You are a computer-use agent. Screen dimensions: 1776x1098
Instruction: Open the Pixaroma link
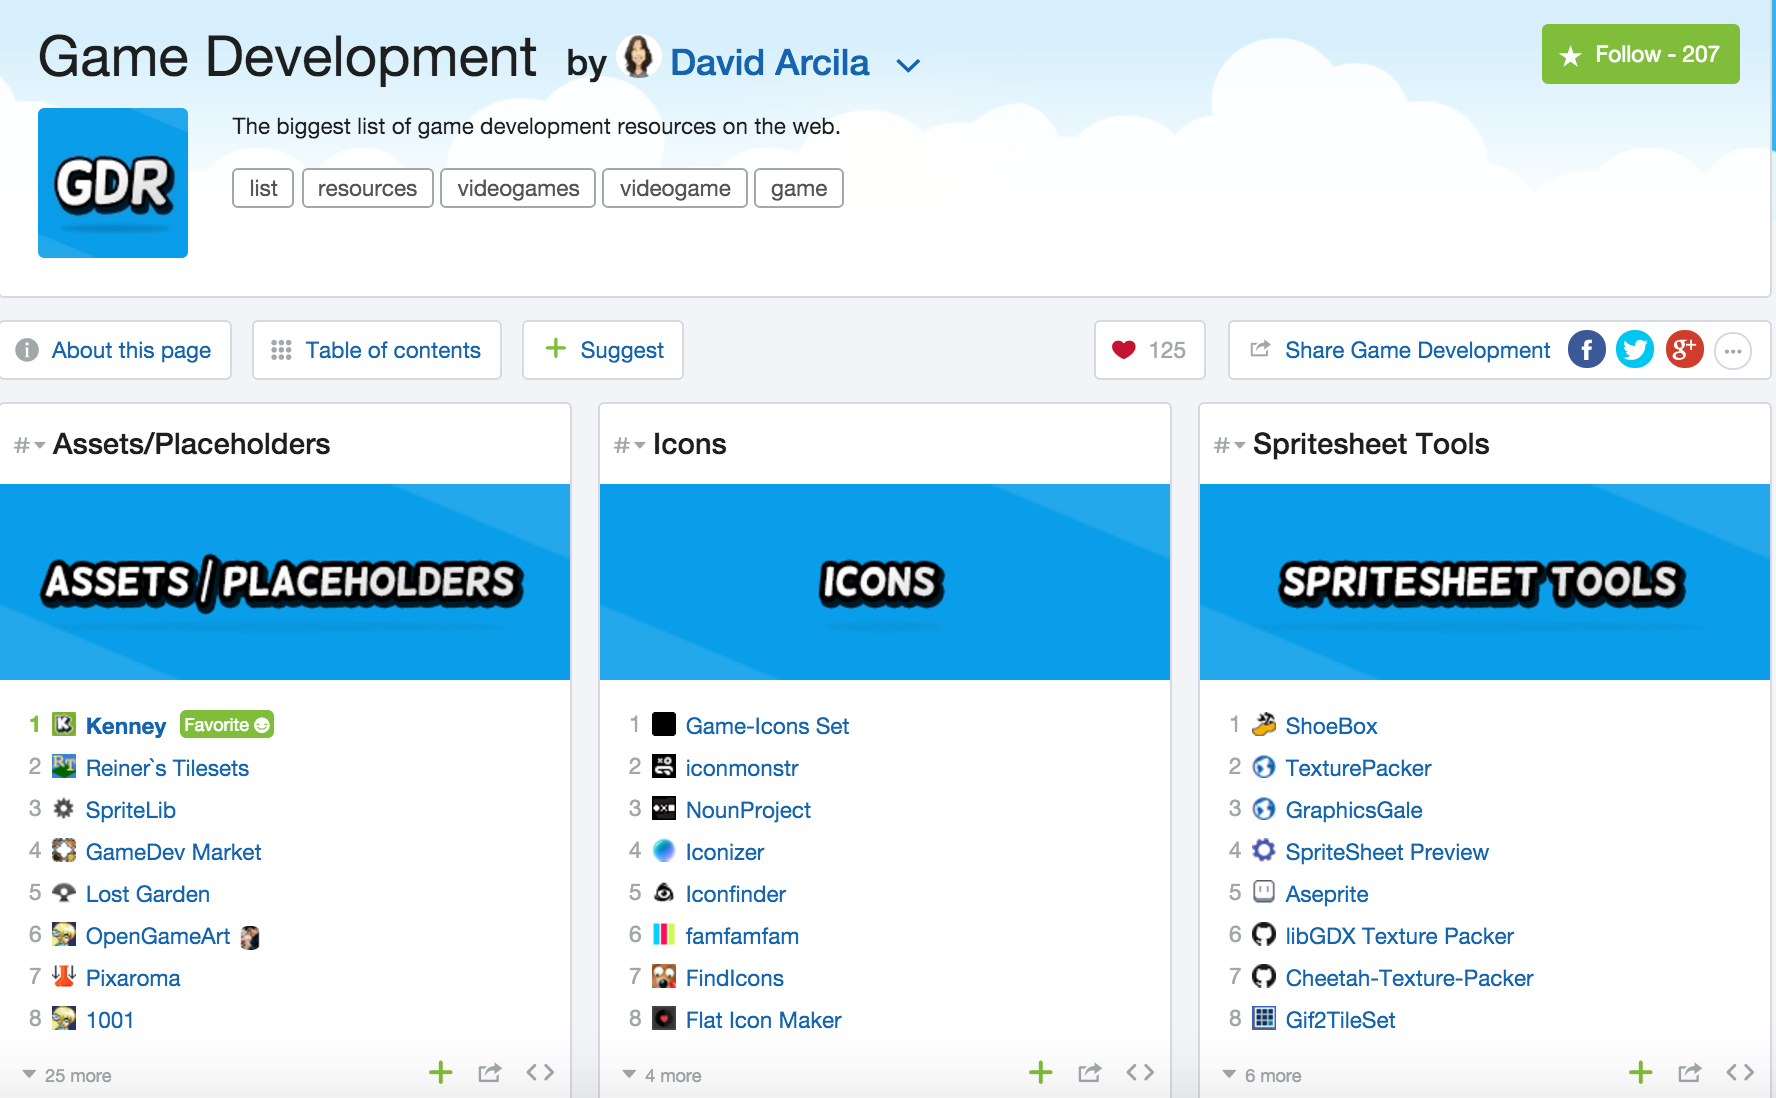point(133,978)
